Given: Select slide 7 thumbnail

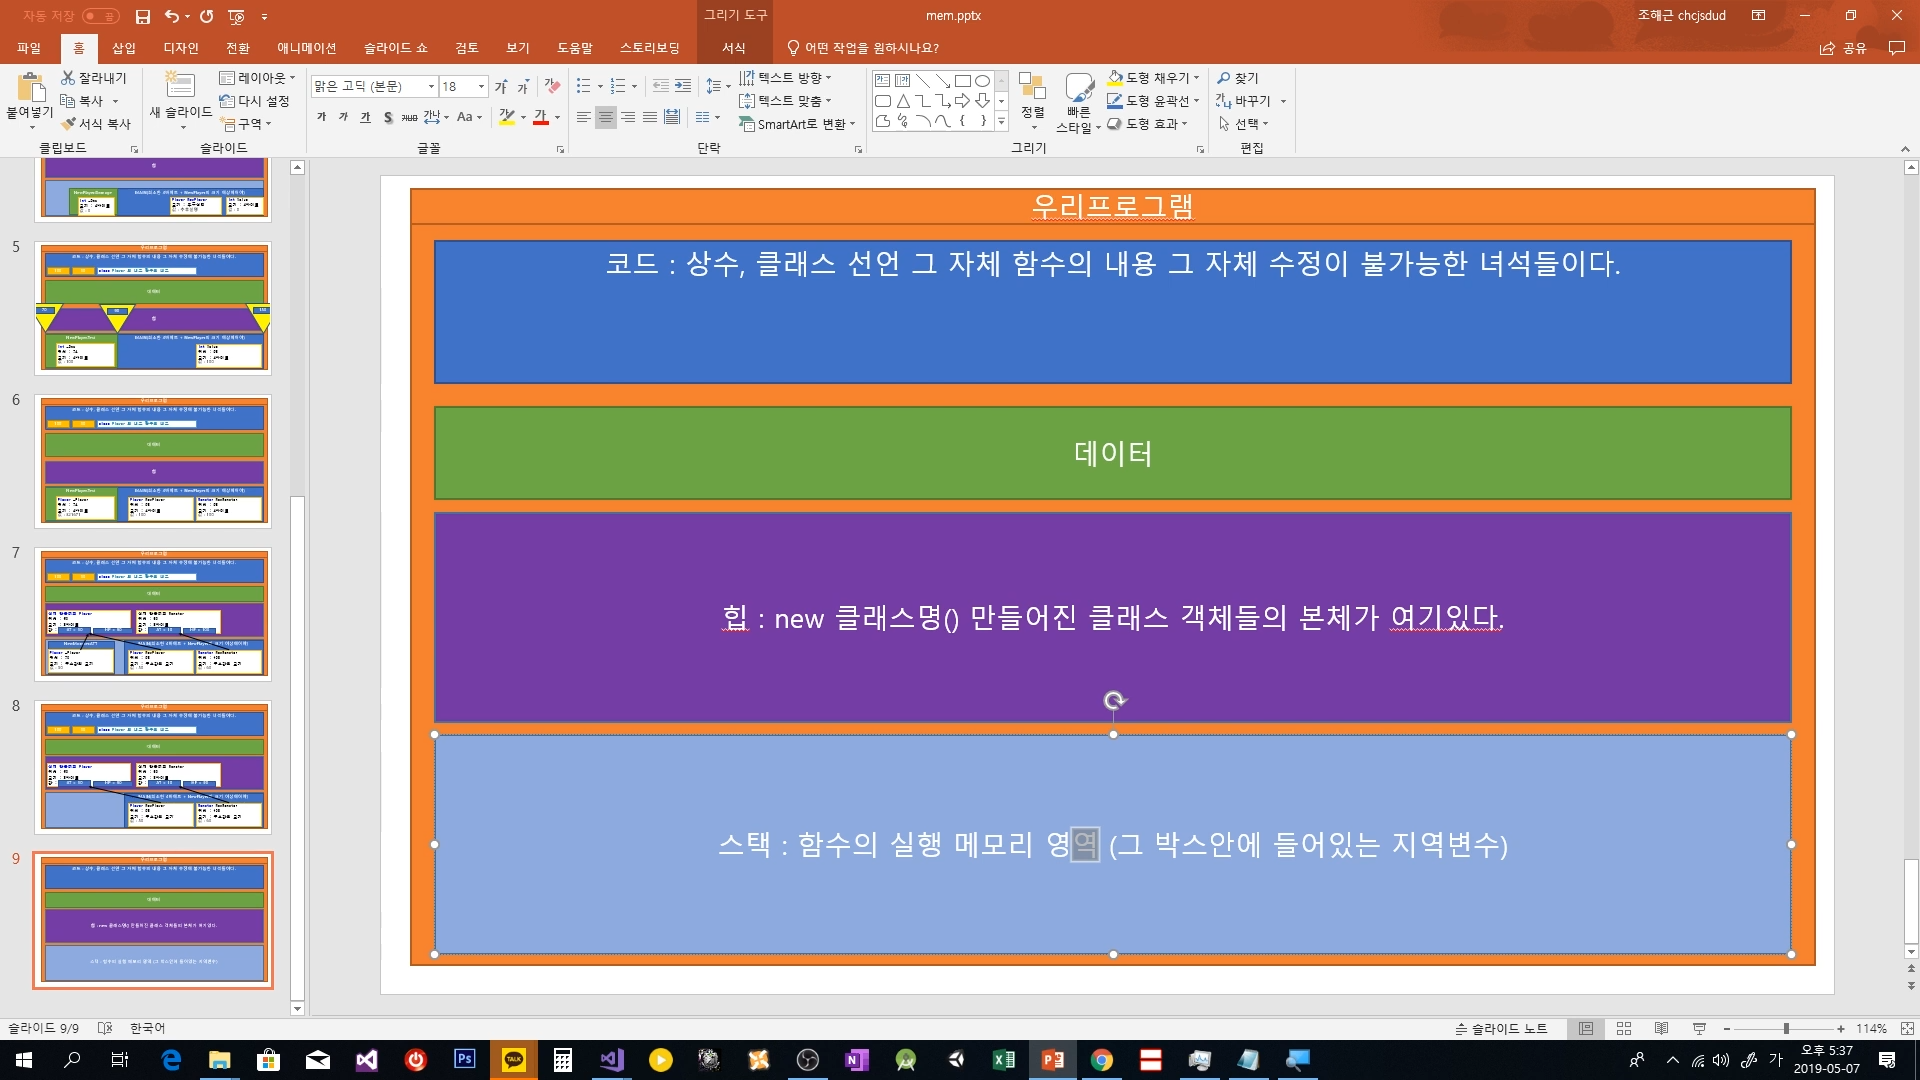Looking at the screenshot, I should 153,614.
